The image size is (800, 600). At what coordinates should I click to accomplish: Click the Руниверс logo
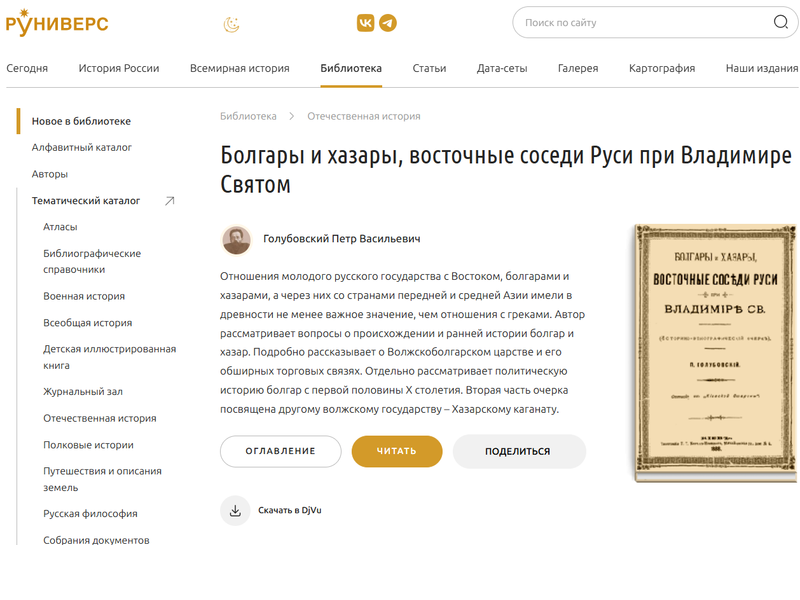pos(57,23)
